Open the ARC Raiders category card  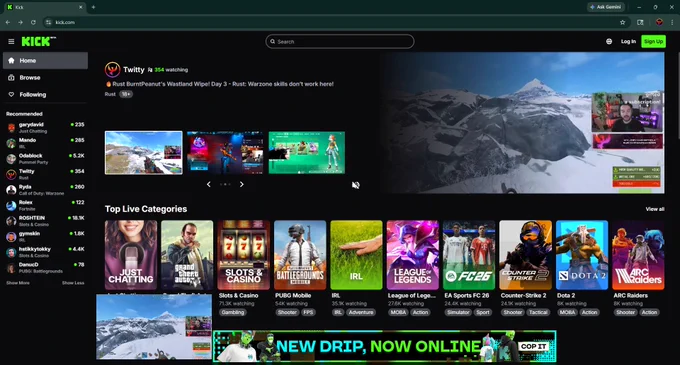tap(638, 255)
